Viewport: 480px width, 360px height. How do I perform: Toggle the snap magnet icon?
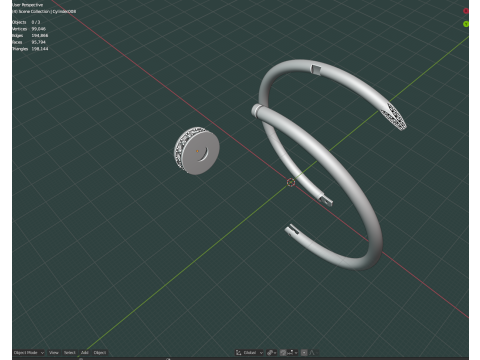283,352
